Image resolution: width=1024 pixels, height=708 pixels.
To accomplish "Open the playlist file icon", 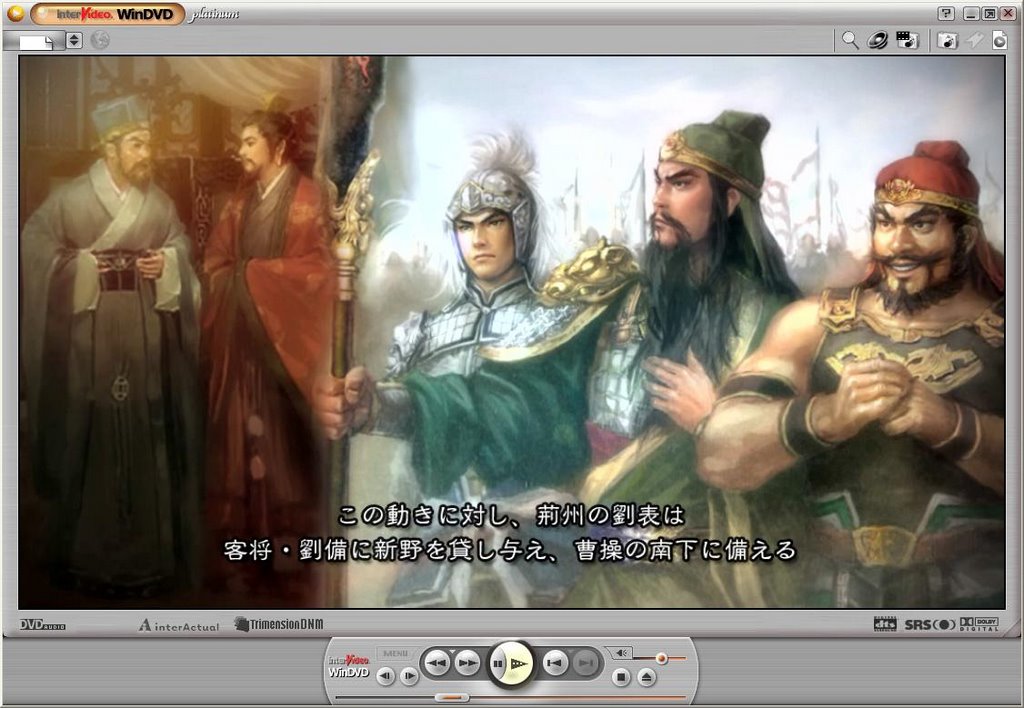I will pyautogui.click(x=1000, y=40).
